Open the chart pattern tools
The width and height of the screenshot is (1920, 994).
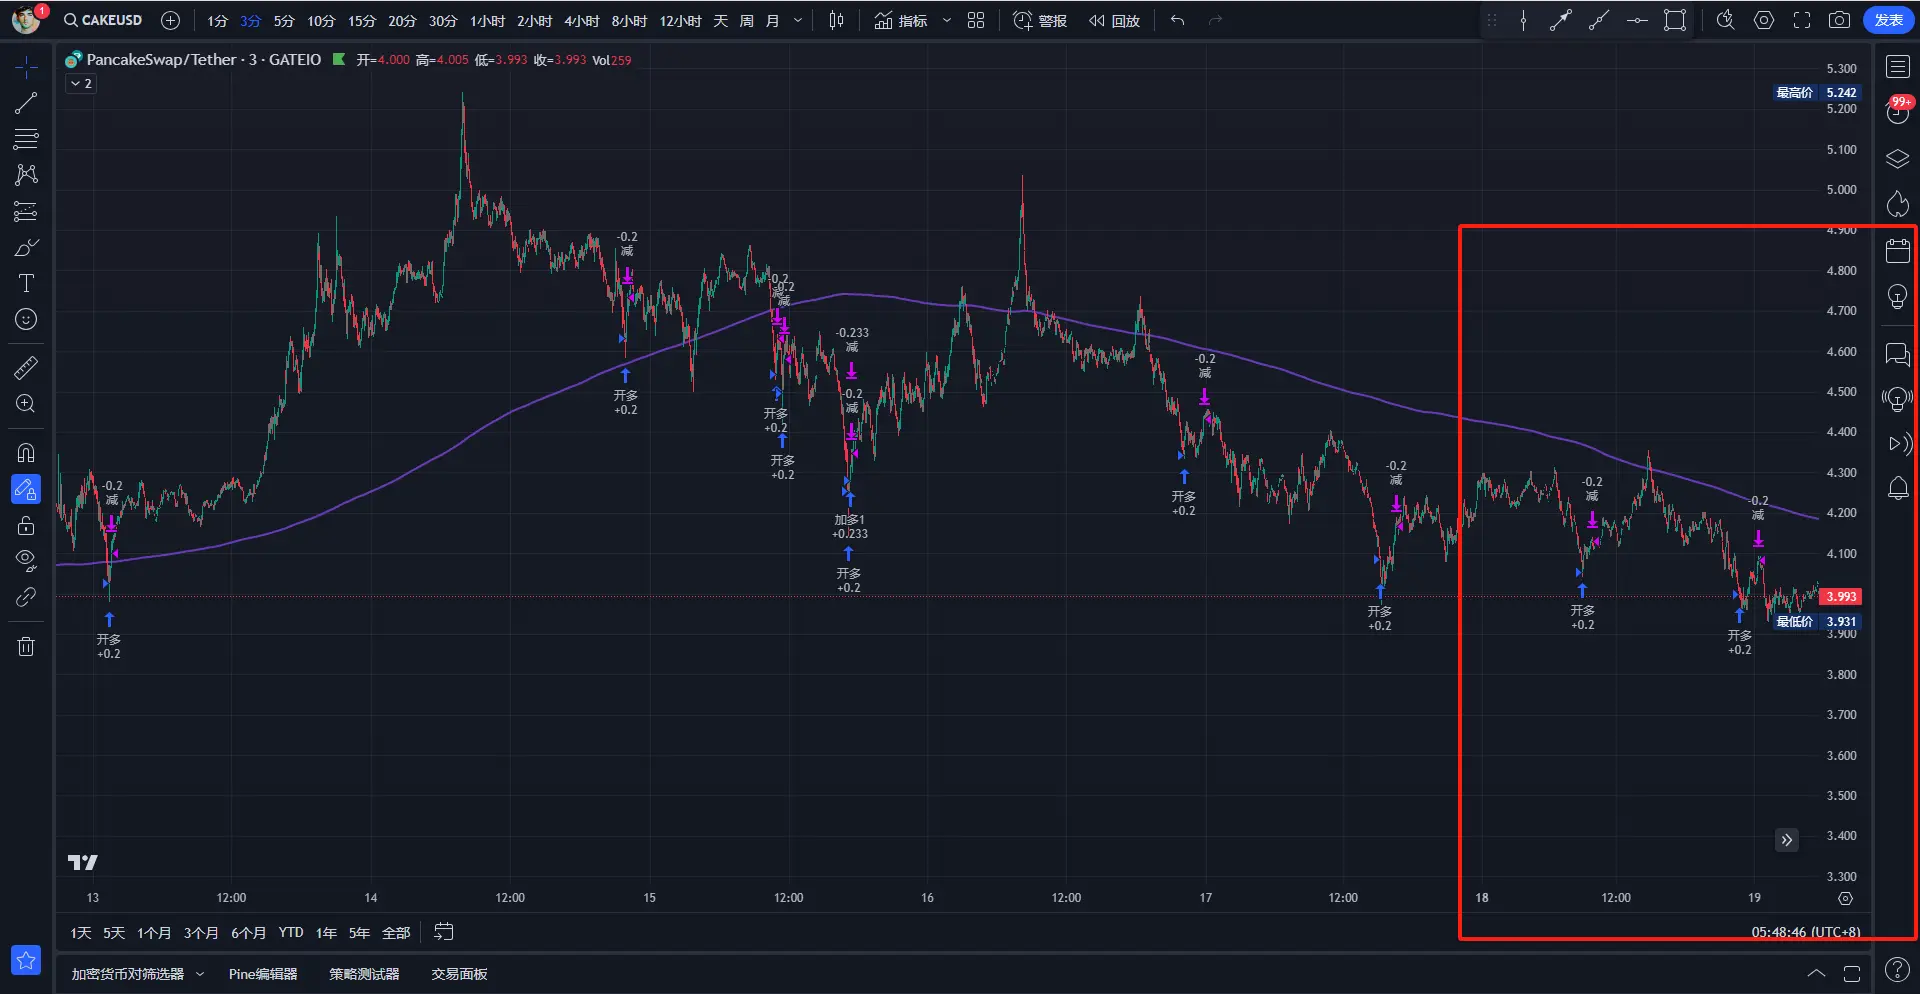26,175
